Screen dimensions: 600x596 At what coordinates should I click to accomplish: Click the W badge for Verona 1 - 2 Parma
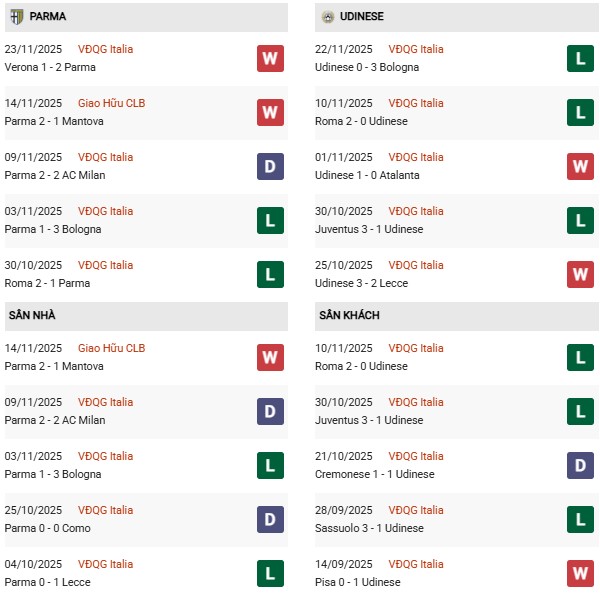pyautogui.click(x=270, y=58)
